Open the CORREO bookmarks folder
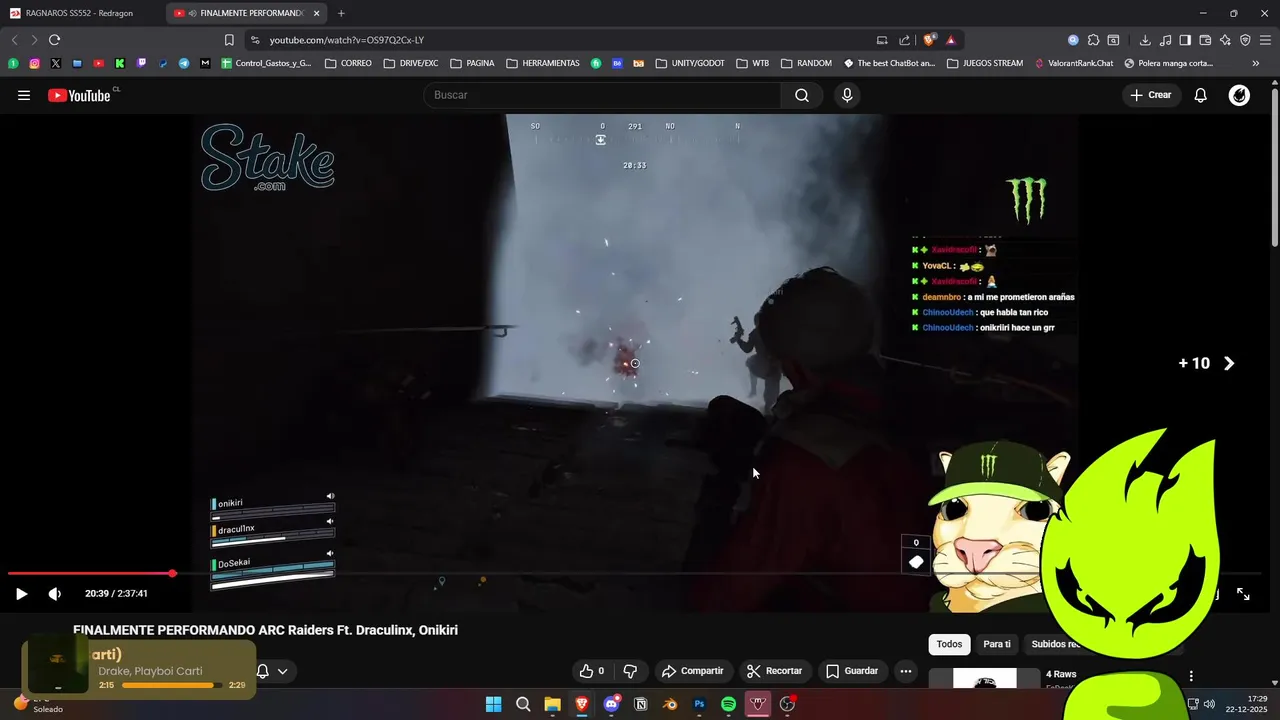Screen dimensions: 1280x720 [348, 63]
